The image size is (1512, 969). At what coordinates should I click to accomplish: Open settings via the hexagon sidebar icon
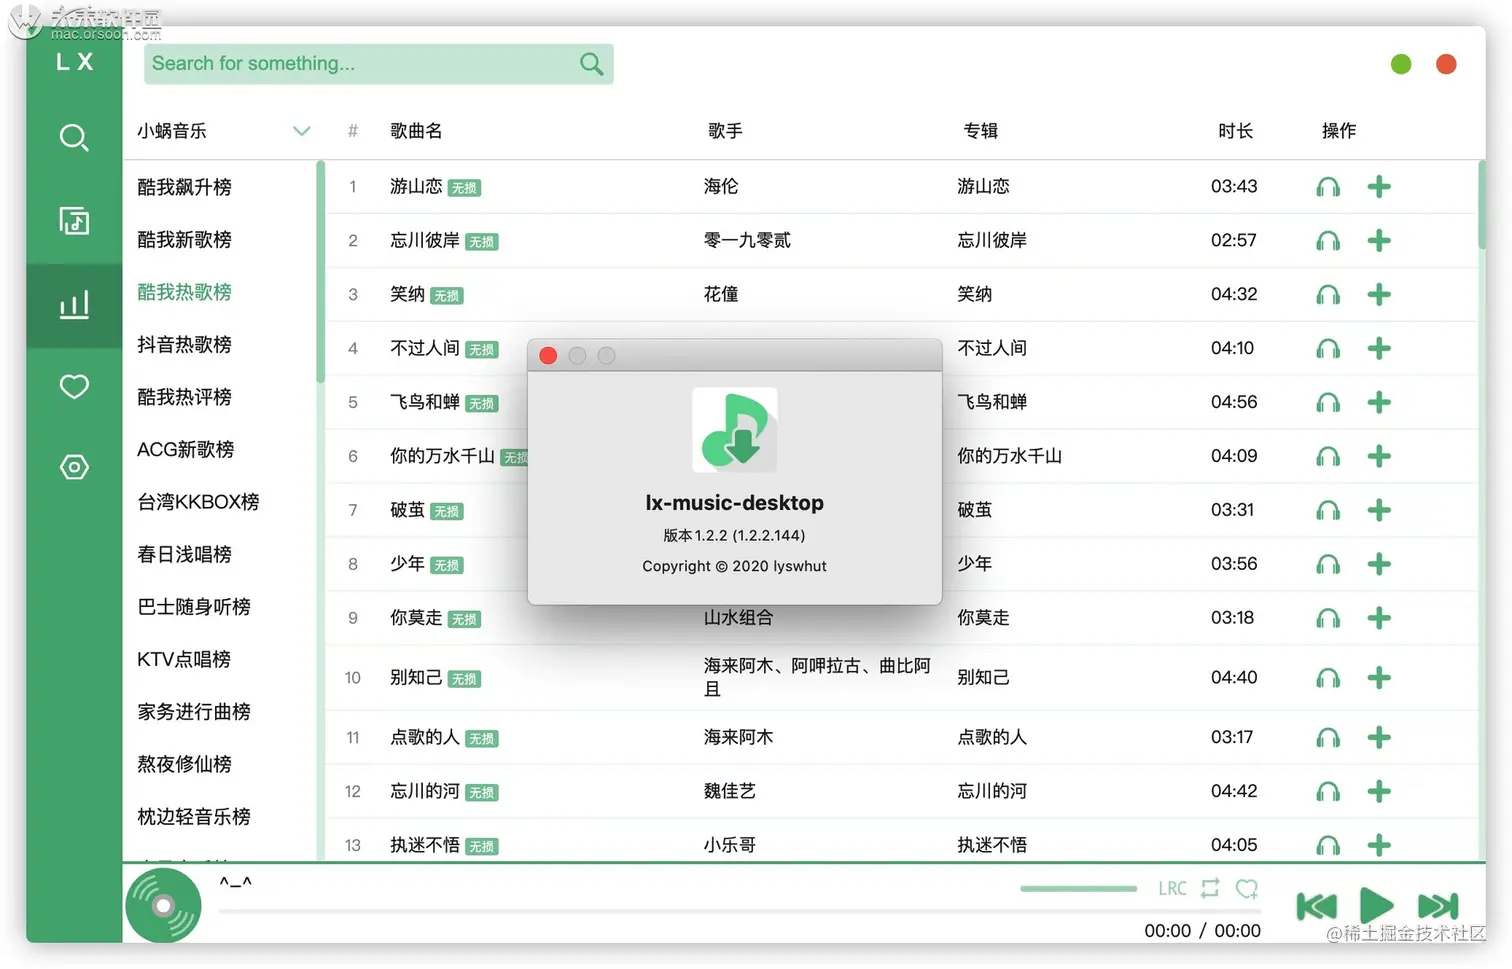coord(74,467)
